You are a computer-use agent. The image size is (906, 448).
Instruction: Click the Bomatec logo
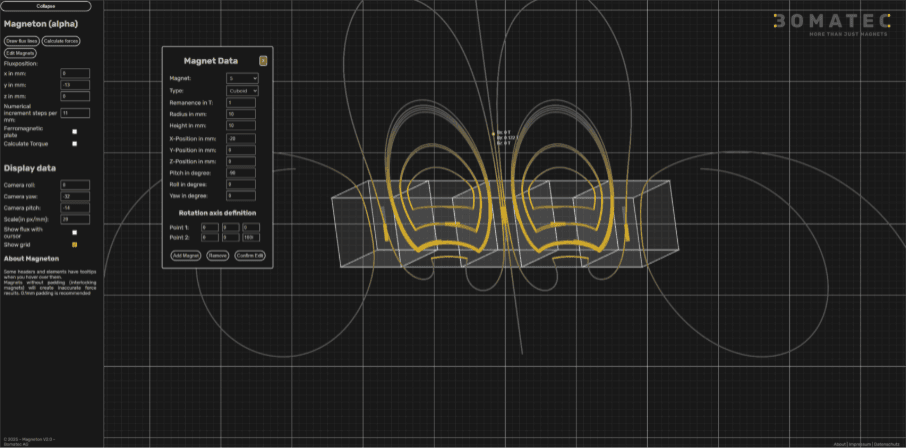[x=838, y=25]
